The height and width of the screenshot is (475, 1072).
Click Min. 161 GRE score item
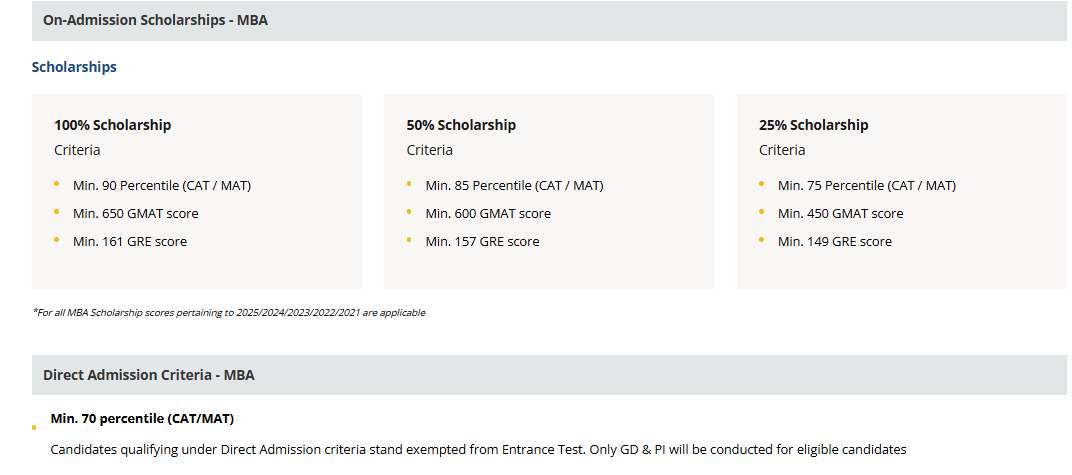coord(130,241)
